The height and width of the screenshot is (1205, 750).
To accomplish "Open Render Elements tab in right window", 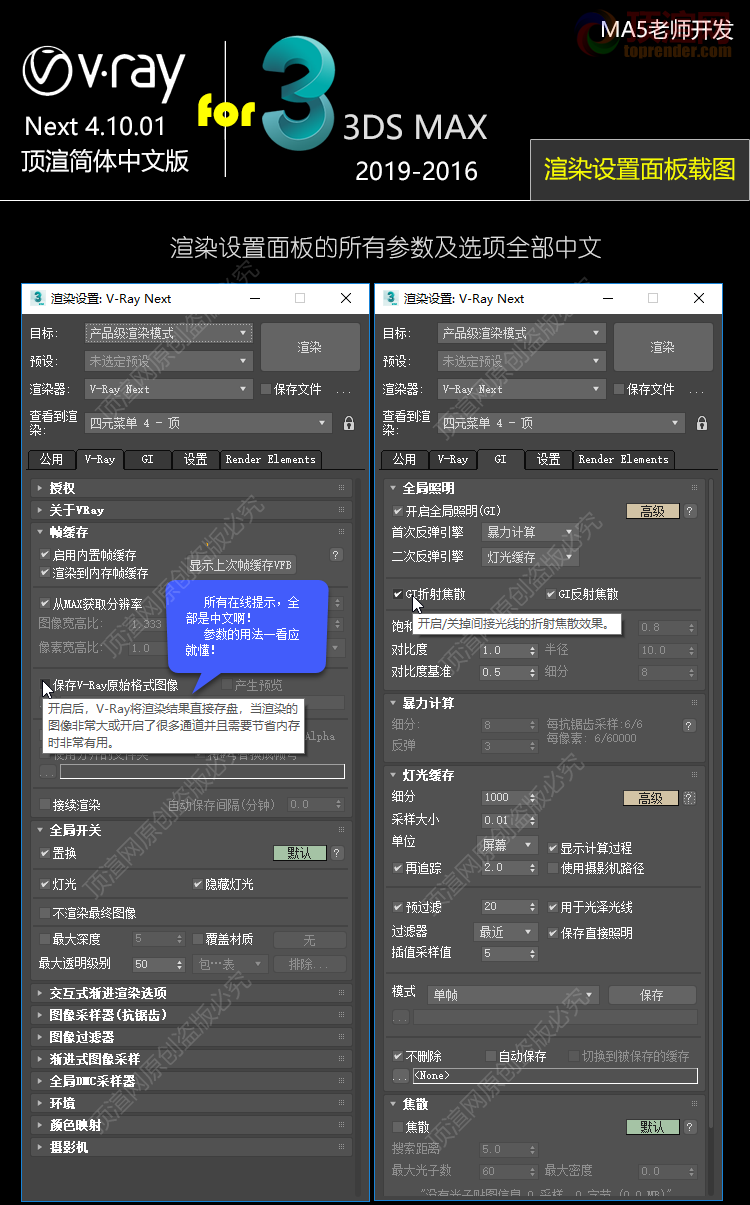I will (623, 459).
